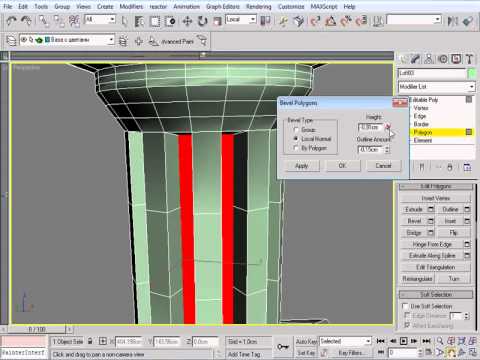Activate the Select Object arrow tool
Screen dimensions: 480x360
125,21
